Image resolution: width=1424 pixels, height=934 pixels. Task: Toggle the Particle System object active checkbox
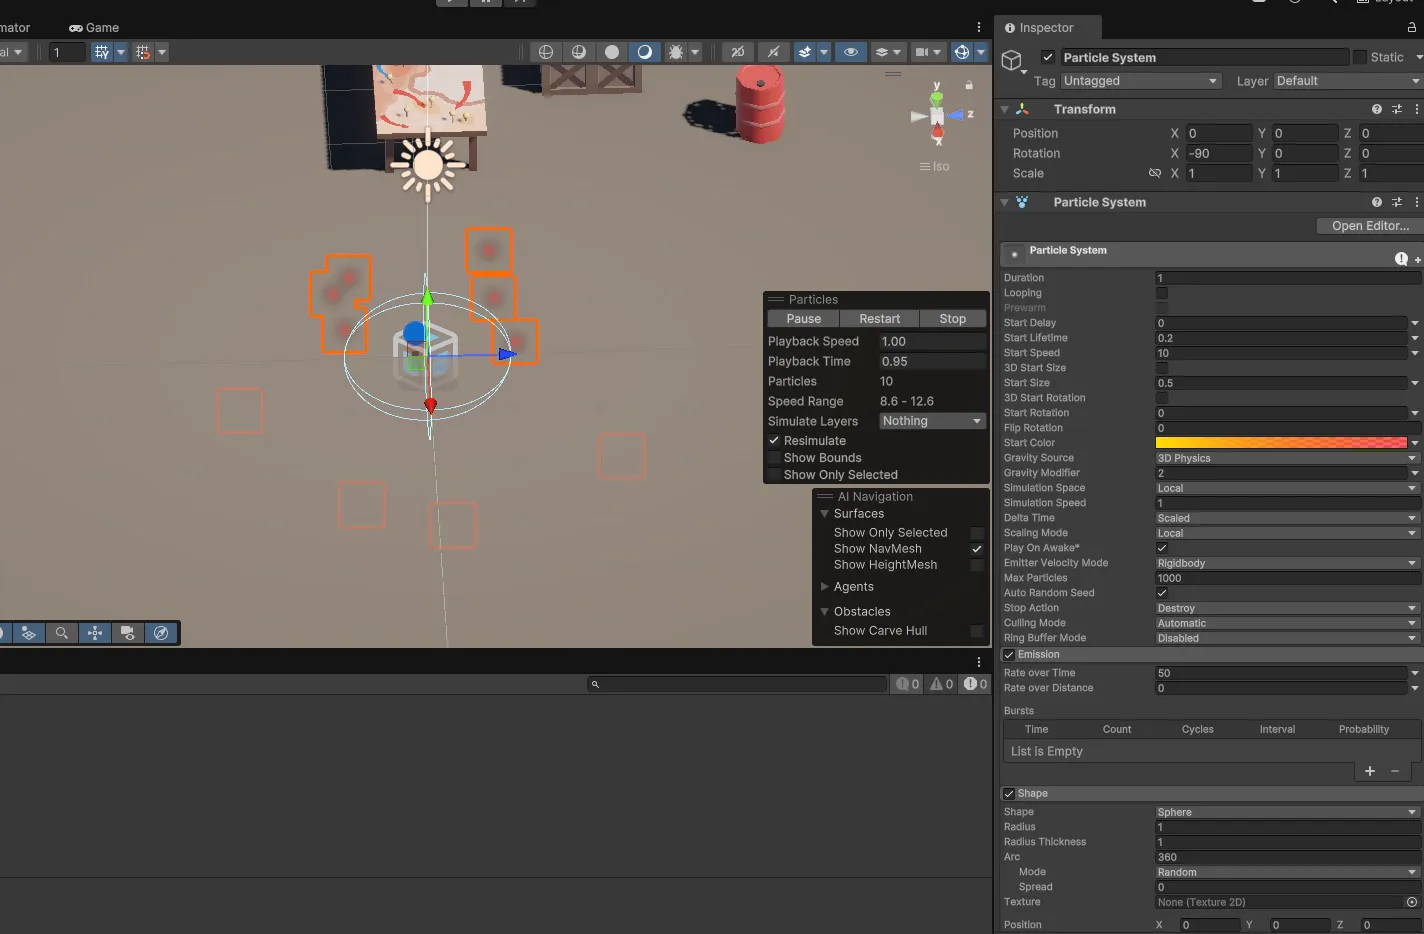click(x=1048, y=57)
